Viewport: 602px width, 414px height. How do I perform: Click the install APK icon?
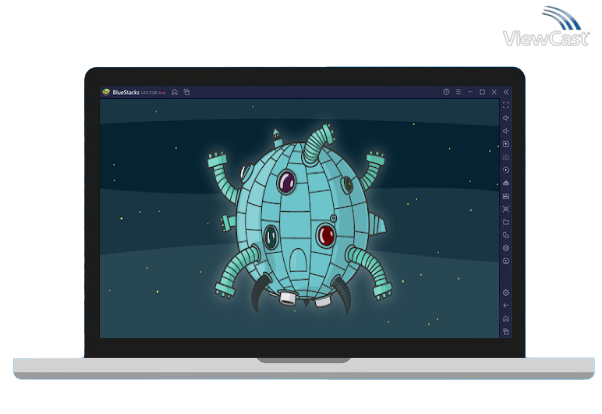coord(506,183)
